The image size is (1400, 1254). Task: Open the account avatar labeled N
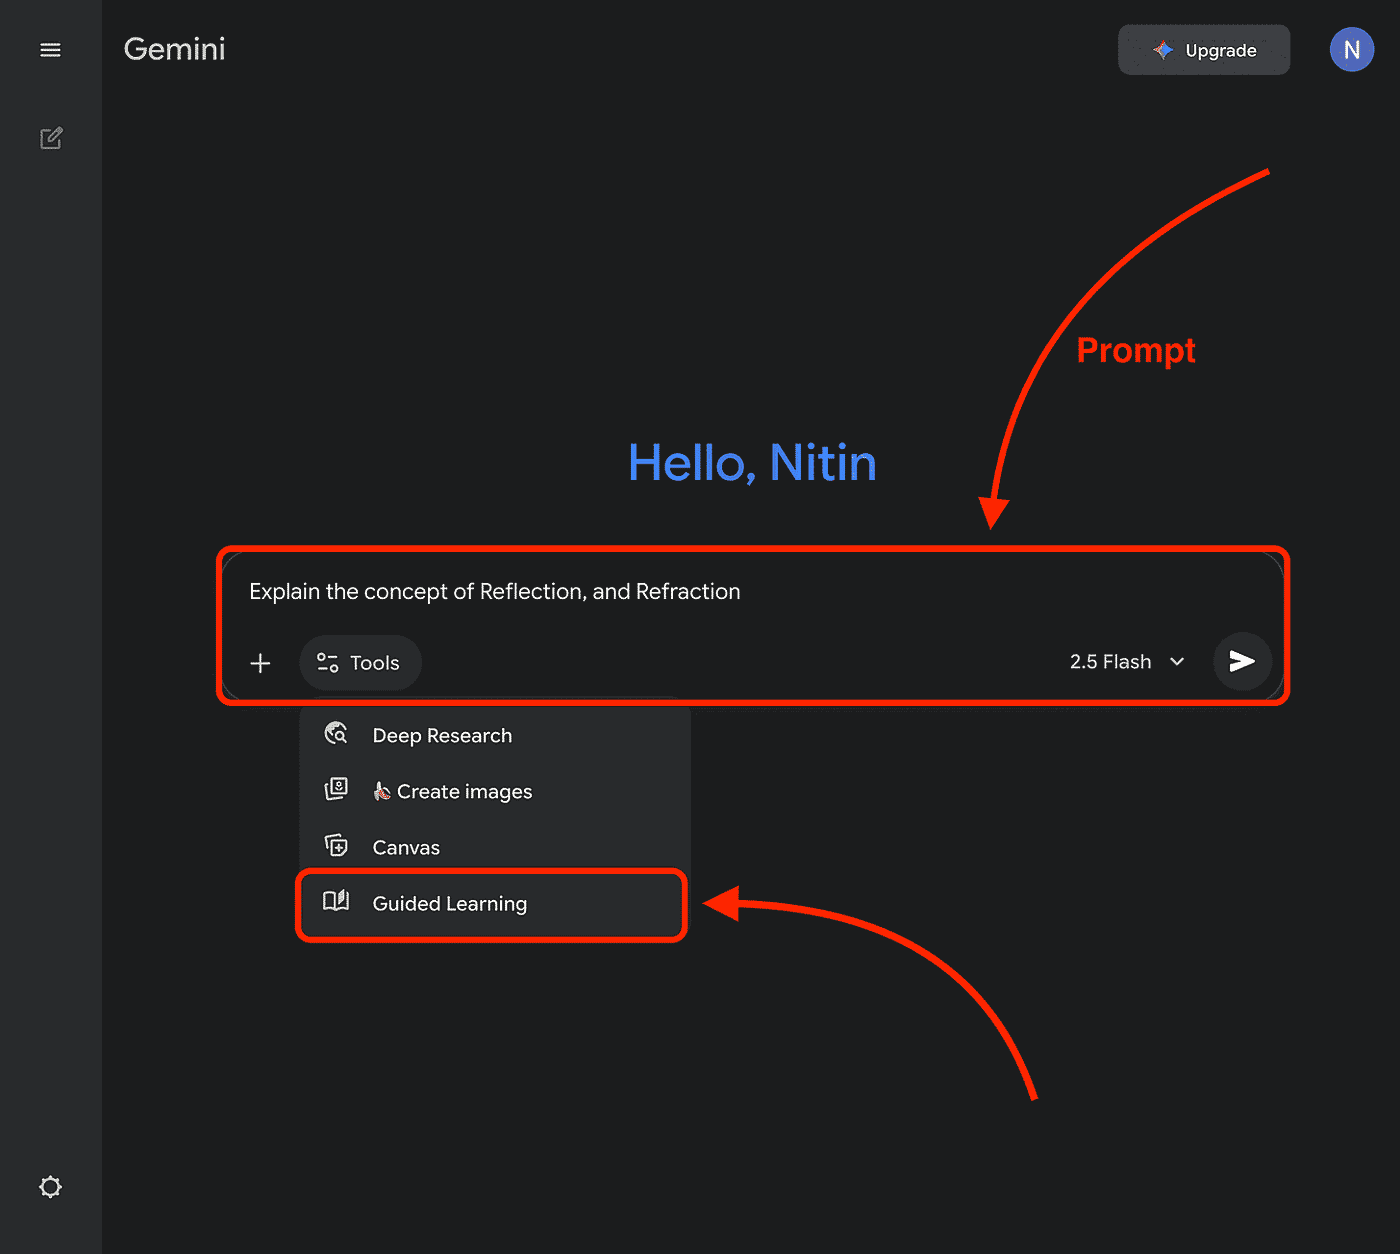1351,50
